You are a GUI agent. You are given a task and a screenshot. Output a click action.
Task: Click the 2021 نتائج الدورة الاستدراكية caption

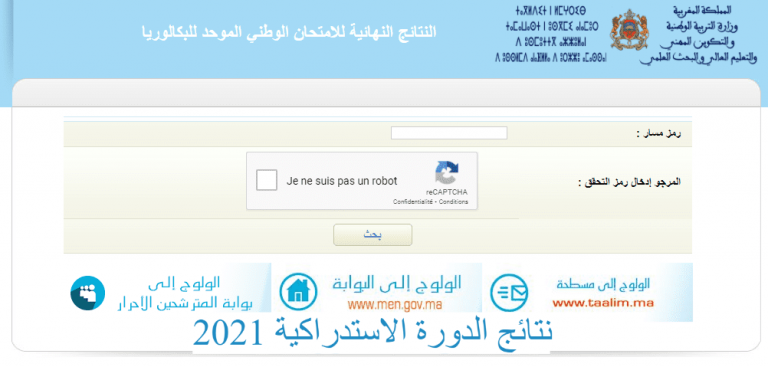click(x=372, y=333)
